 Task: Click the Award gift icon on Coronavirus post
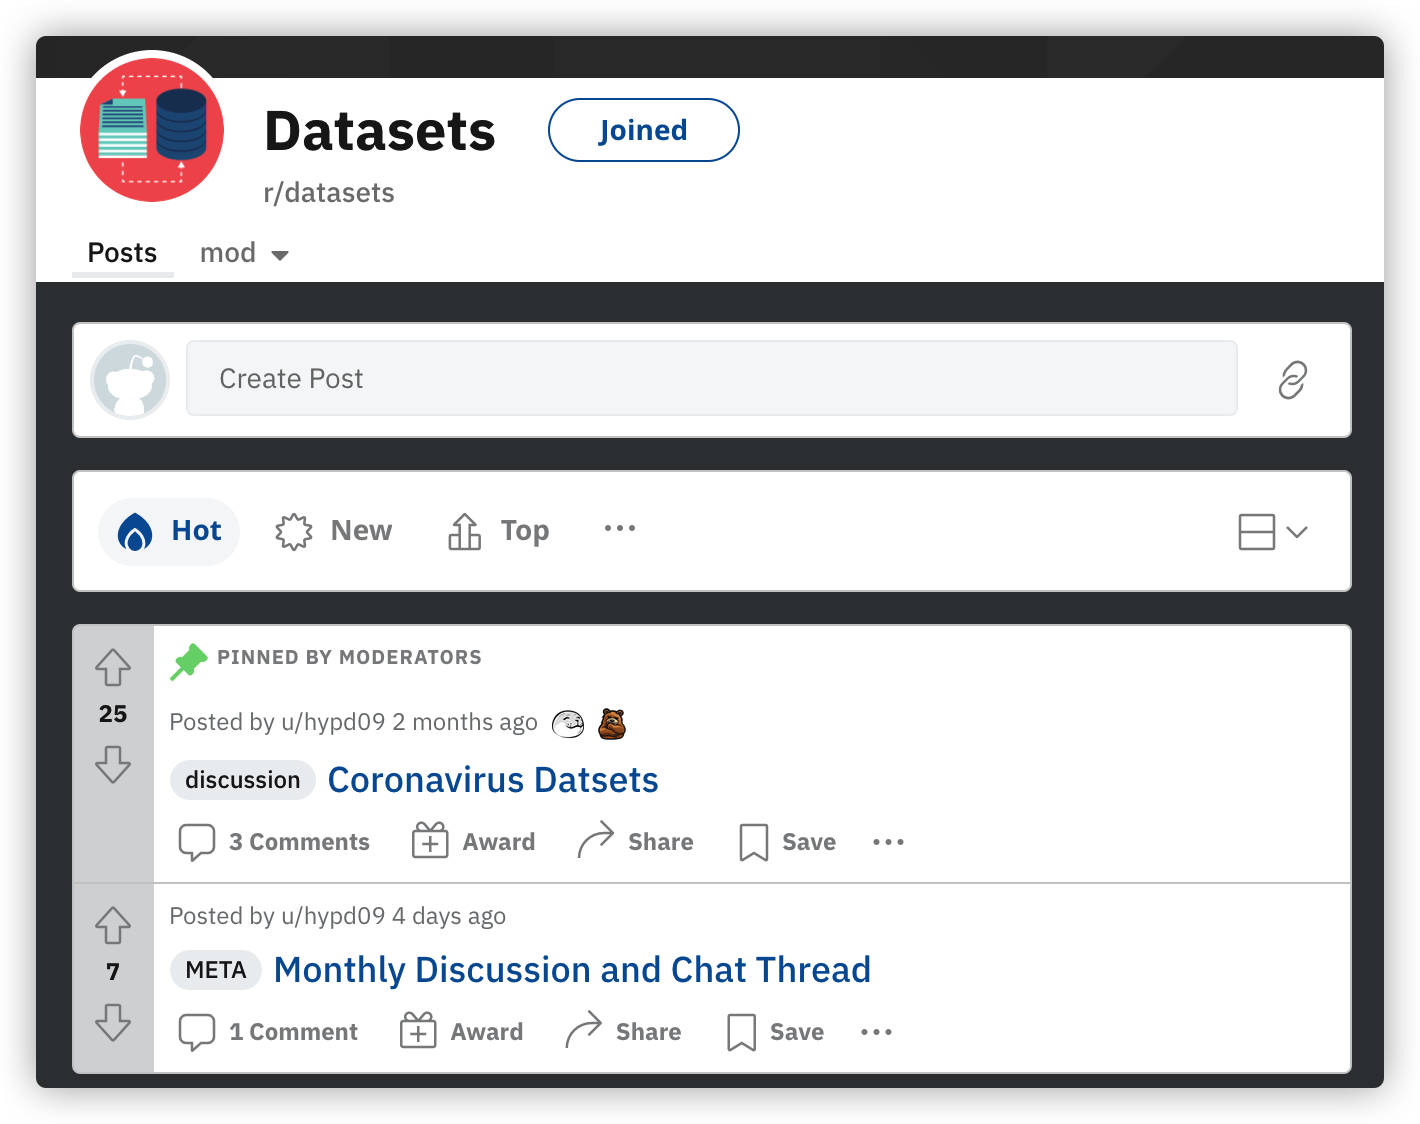430,841
